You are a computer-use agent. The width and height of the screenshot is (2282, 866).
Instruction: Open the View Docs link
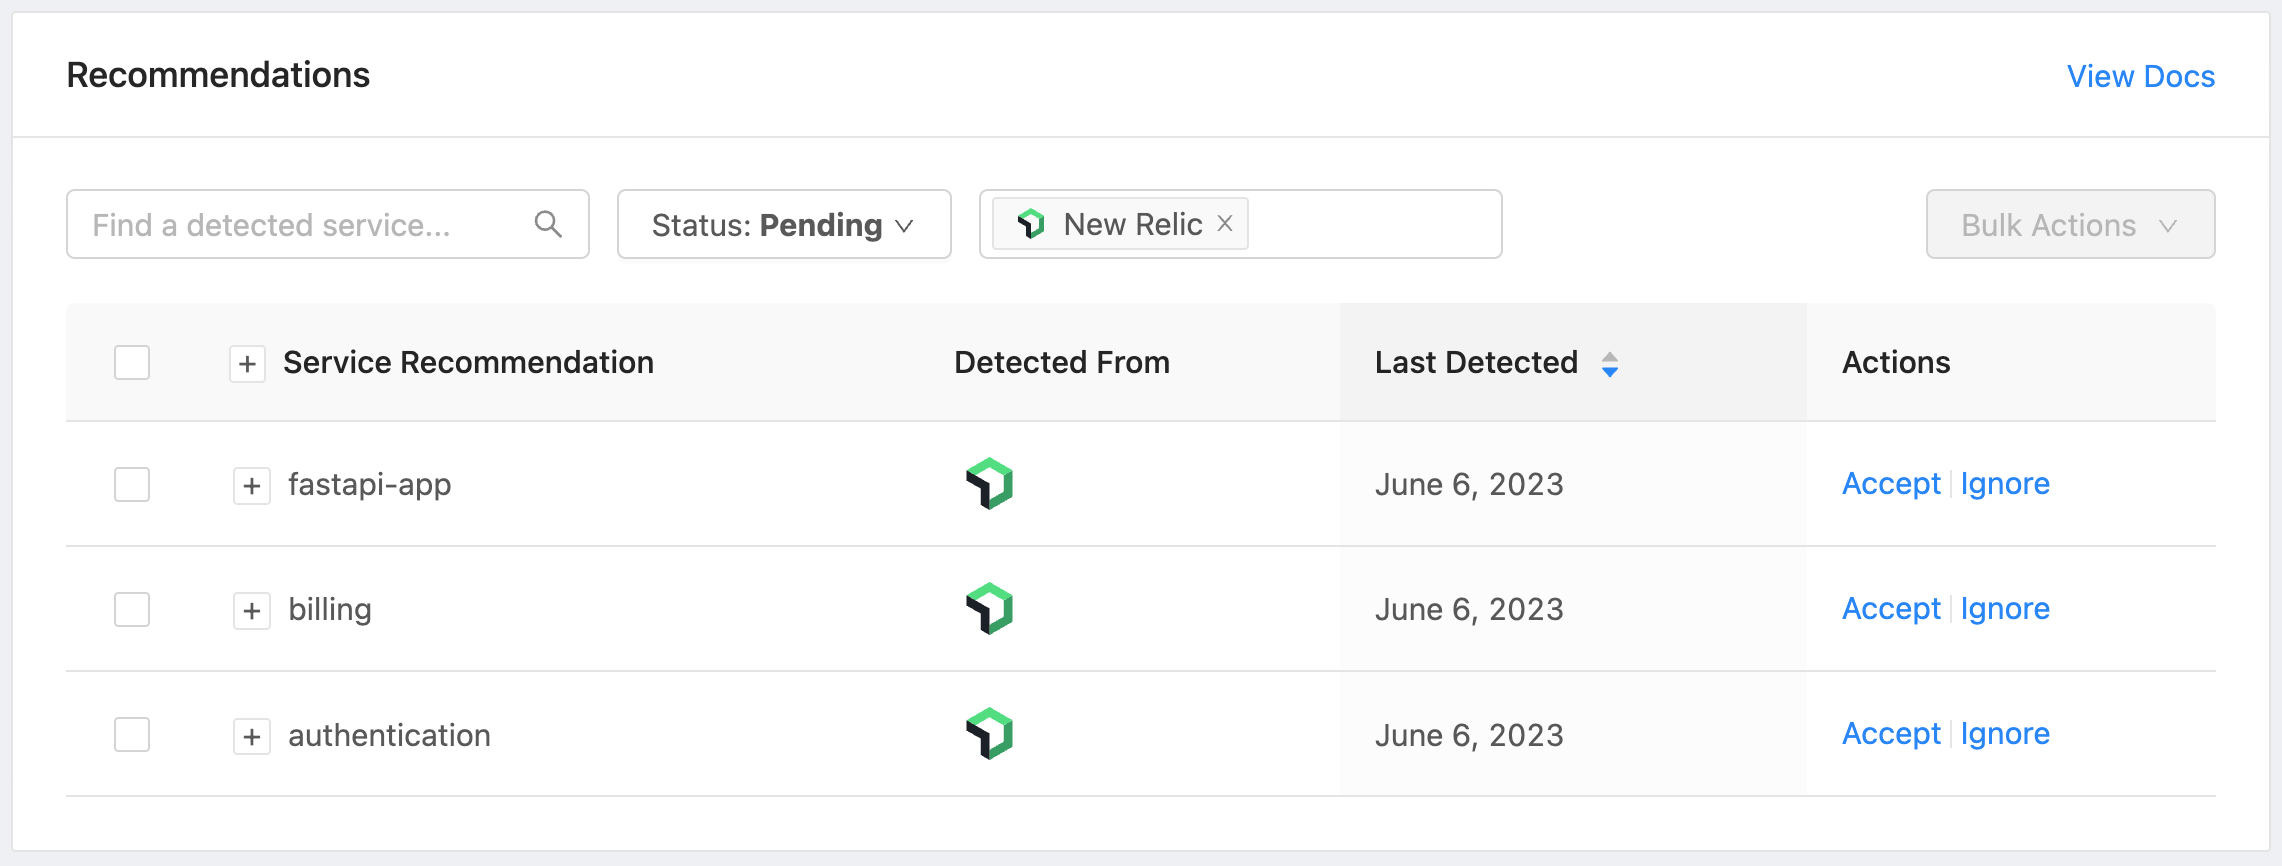[x=2140, y=76]
